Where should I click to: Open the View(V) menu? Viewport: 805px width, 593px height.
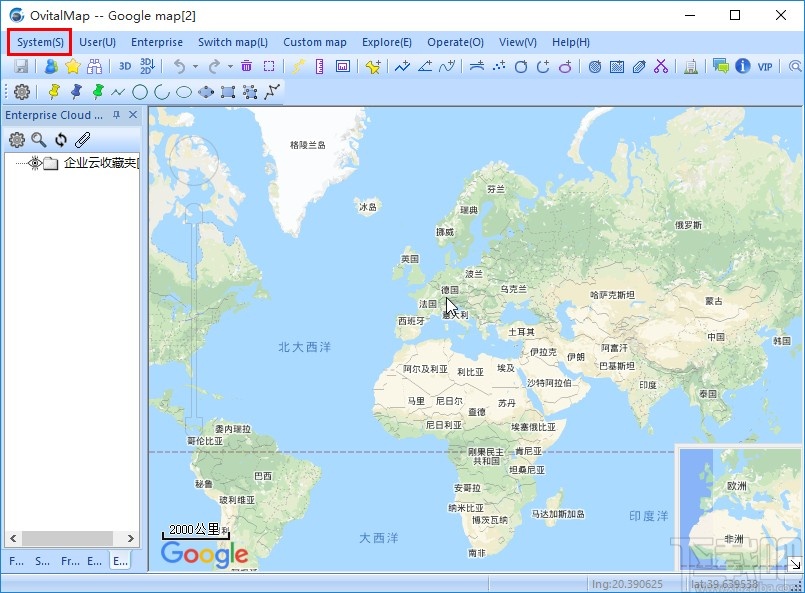point(518,42)
